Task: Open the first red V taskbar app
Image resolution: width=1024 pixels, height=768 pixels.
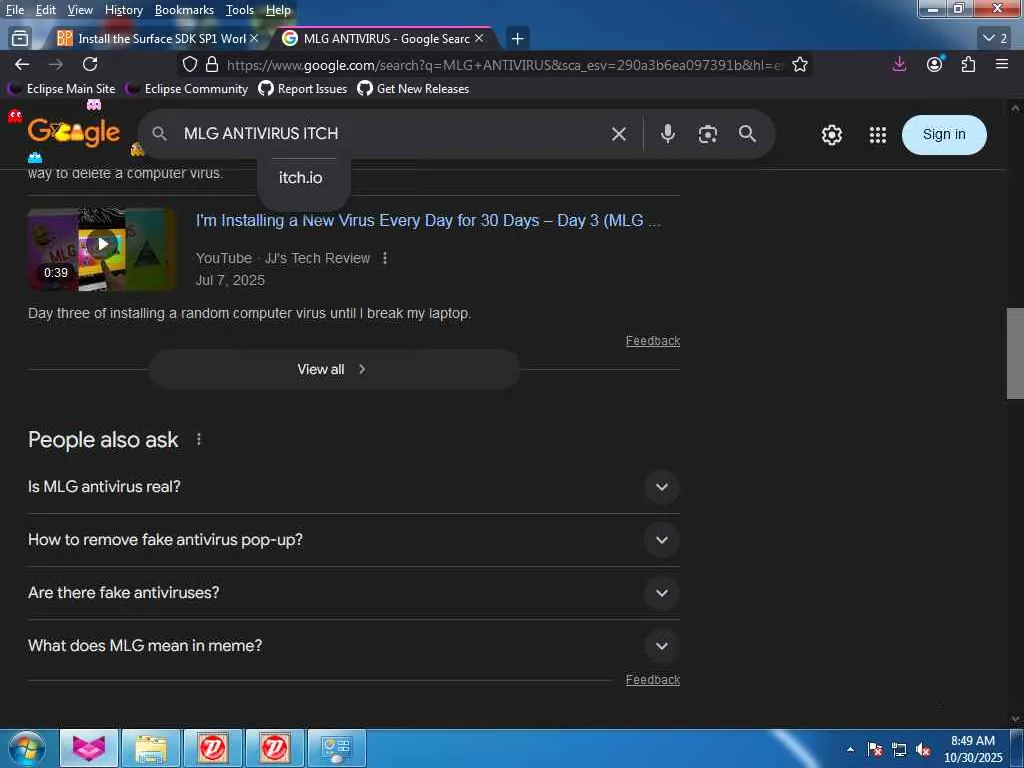Action: point(212,748)
